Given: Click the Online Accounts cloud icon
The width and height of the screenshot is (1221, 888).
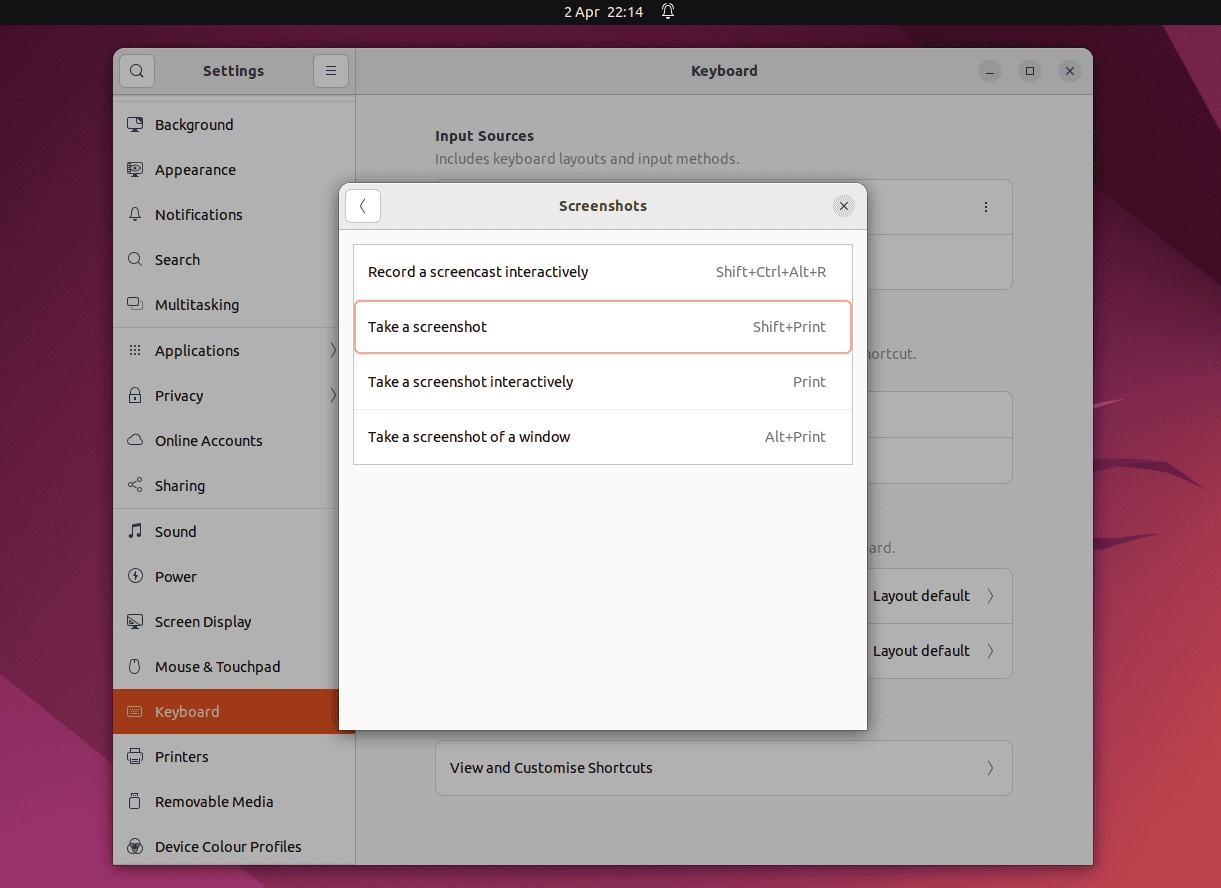Looking at the screenshot, I should point(135,440).
